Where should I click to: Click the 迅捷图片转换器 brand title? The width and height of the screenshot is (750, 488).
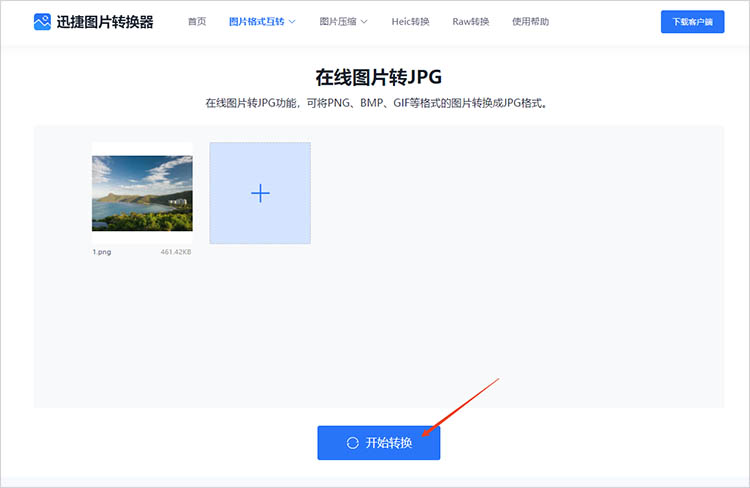click(105, 22)
